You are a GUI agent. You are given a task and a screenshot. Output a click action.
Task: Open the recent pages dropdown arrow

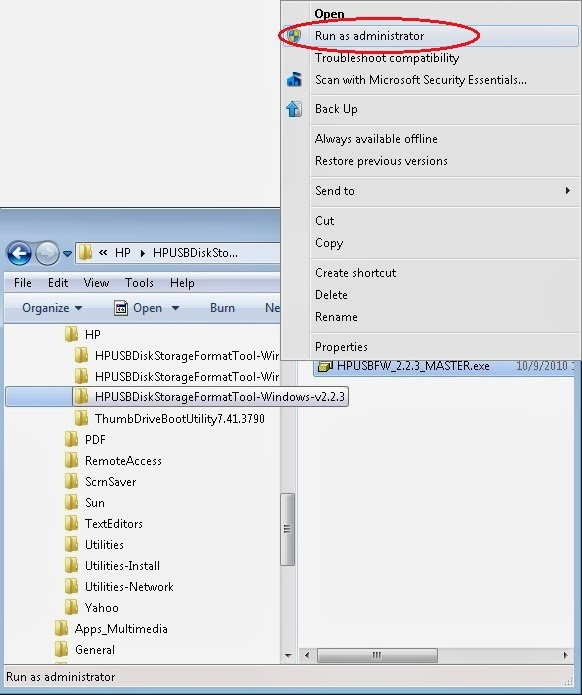click(x=67, y=254)
